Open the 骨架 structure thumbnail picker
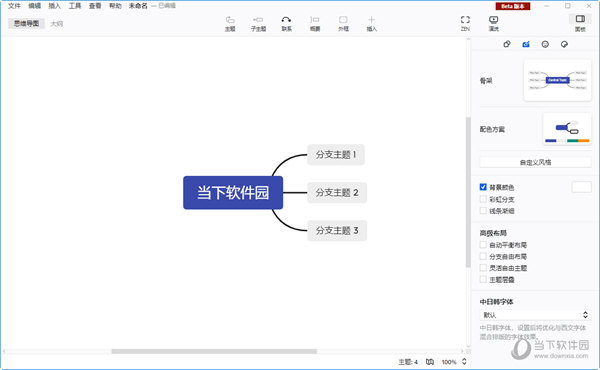 pos(557,80)
